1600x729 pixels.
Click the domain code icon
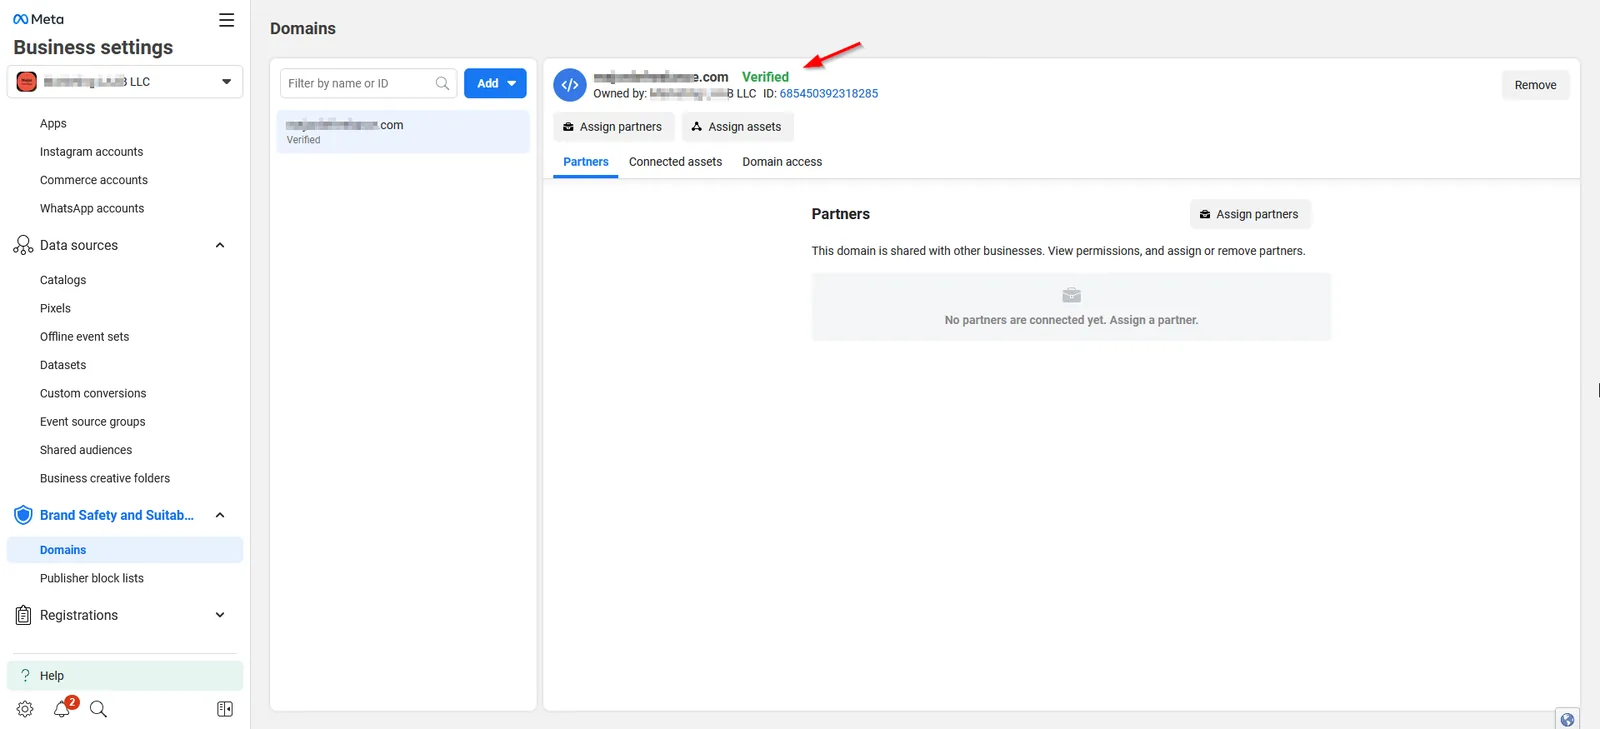click(x=570, y=85)
